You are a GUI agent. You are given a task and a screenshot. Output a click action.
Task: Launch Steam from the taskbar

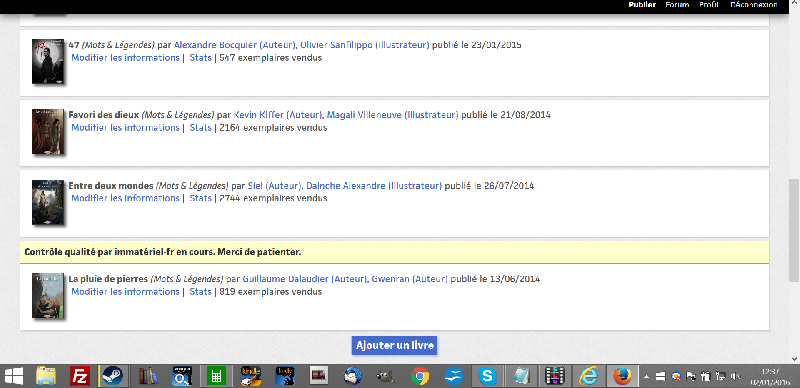click(113, 376)
